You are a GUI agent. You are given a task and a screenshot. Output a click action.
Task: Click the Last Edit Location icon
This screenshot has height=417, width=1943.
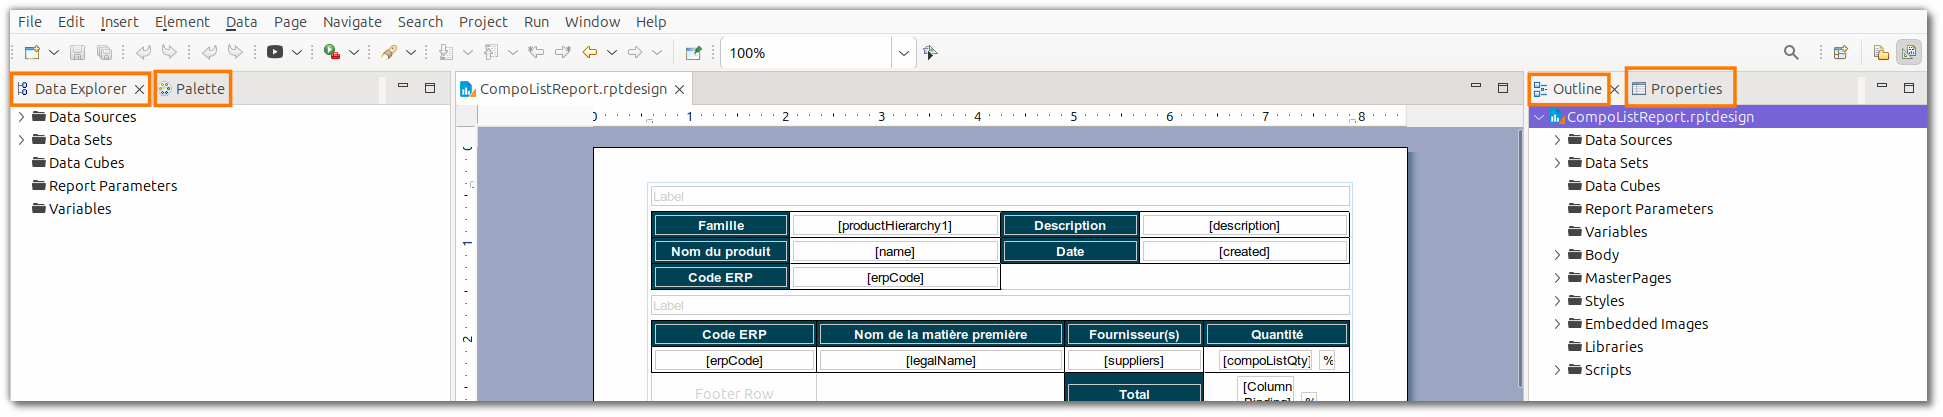537,53
